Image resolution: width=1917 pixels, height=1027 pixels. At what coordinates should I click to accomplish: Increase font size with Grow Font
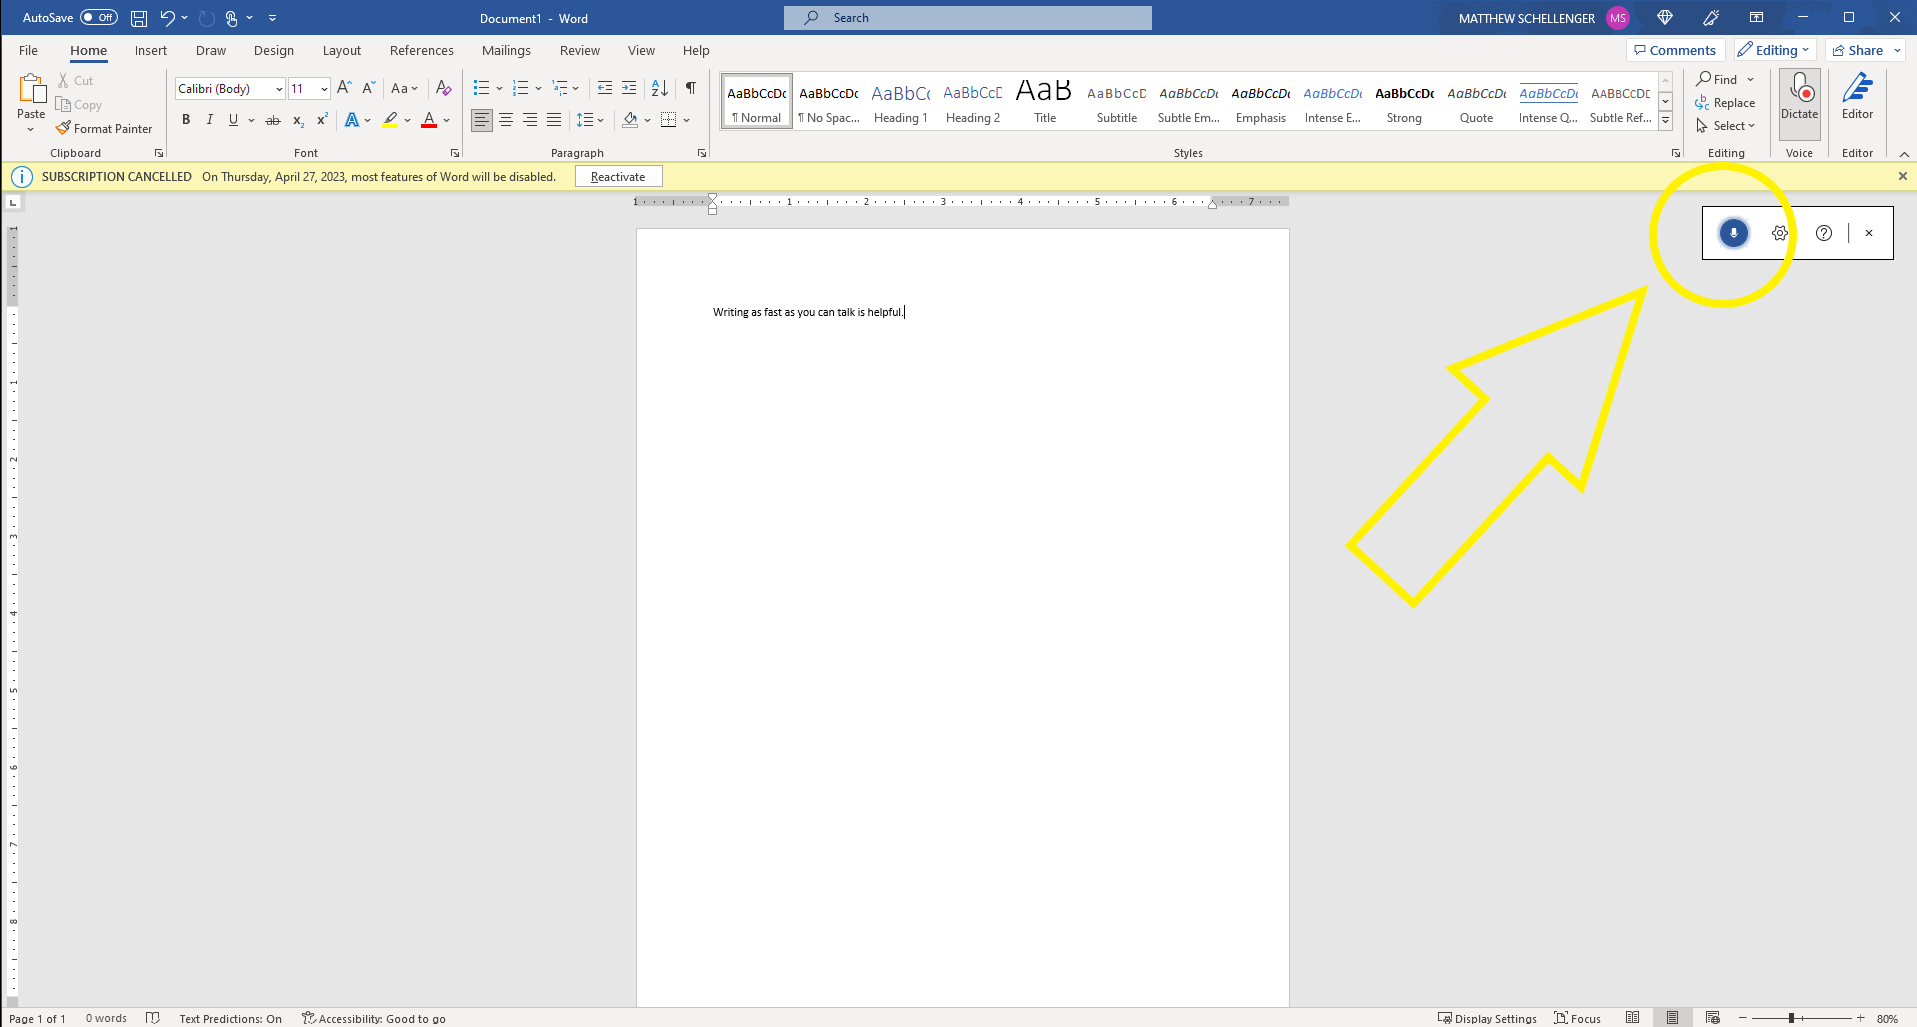pyautogui.click(x=344, y=88)
